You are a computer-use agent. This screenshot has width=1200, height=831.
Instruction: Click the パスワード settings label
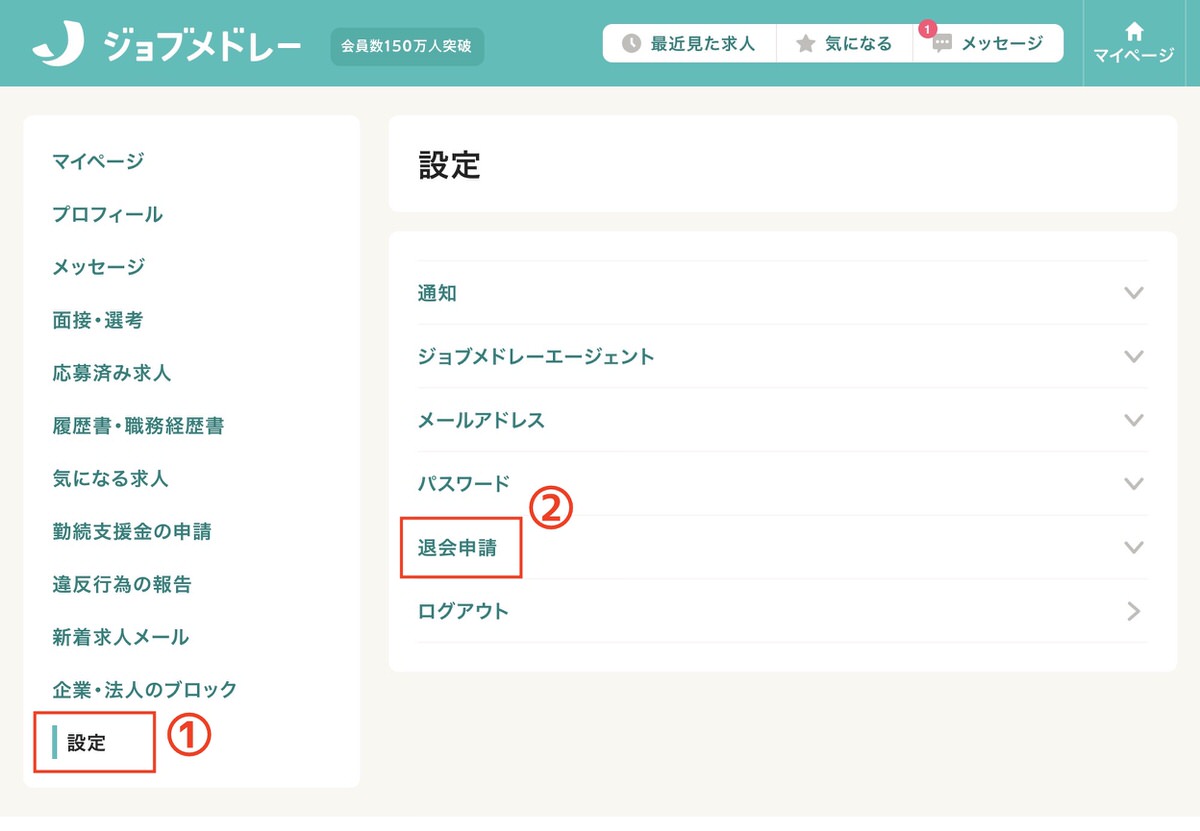pos(464,483)
